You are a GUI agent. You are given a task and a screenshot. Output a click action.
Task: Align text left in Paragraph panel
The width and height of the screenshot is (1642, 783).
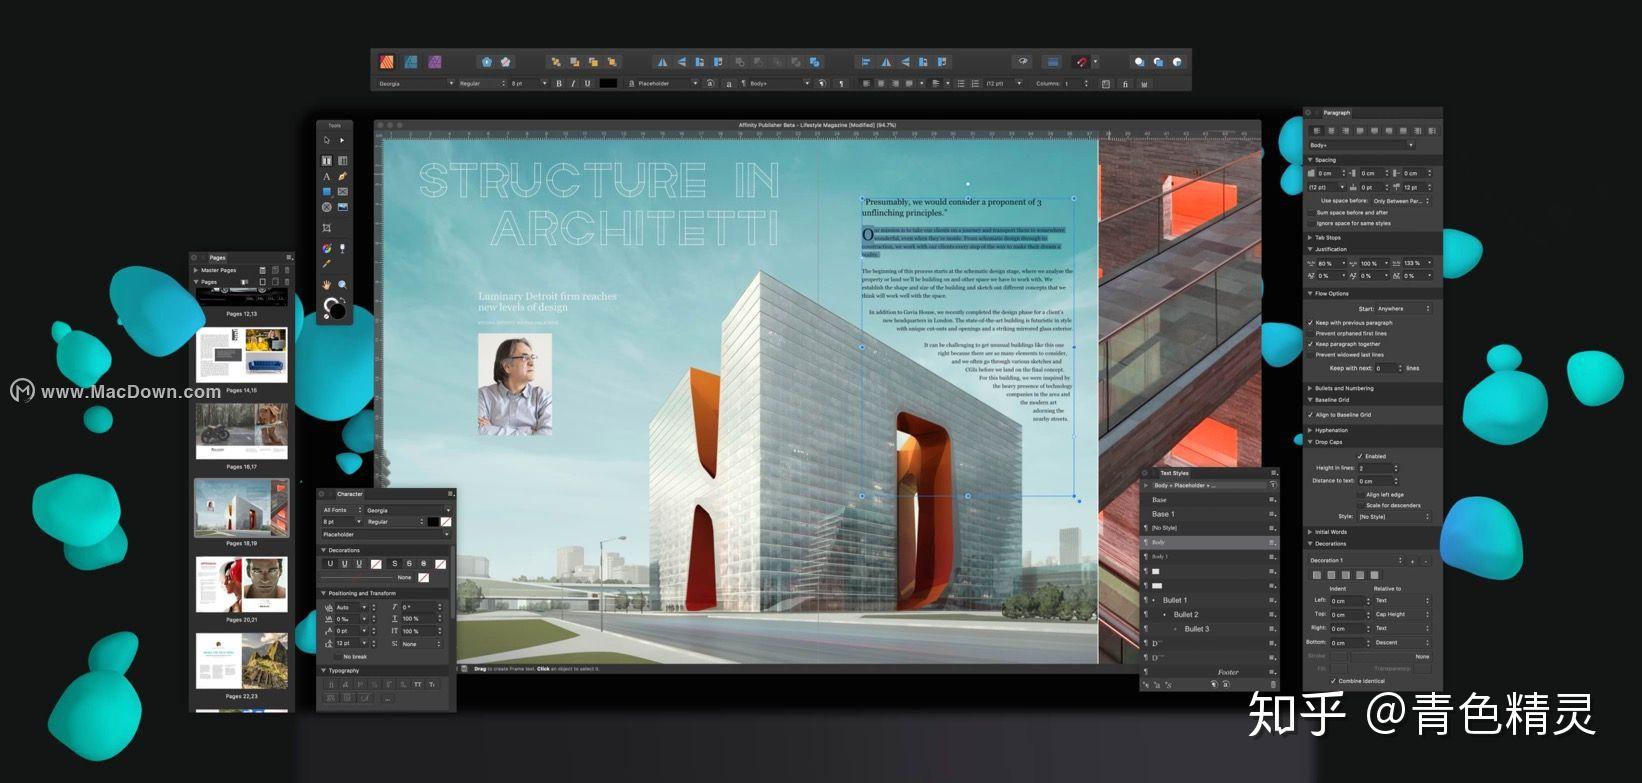1316,131
